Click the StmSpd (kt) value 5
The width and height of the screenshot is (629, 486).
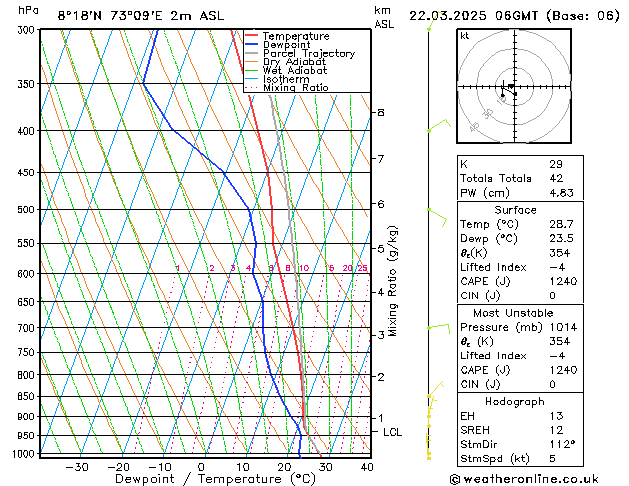pyautogui.click(x=552, y=459)
